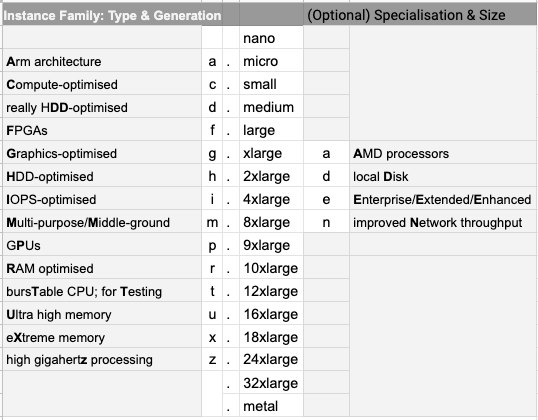Image resolution: width=538 pixels, height=420 pixels.
Task: Select the 'really HDD-optimised' cell
Action: pyautogui.click(x=102, y=107)
